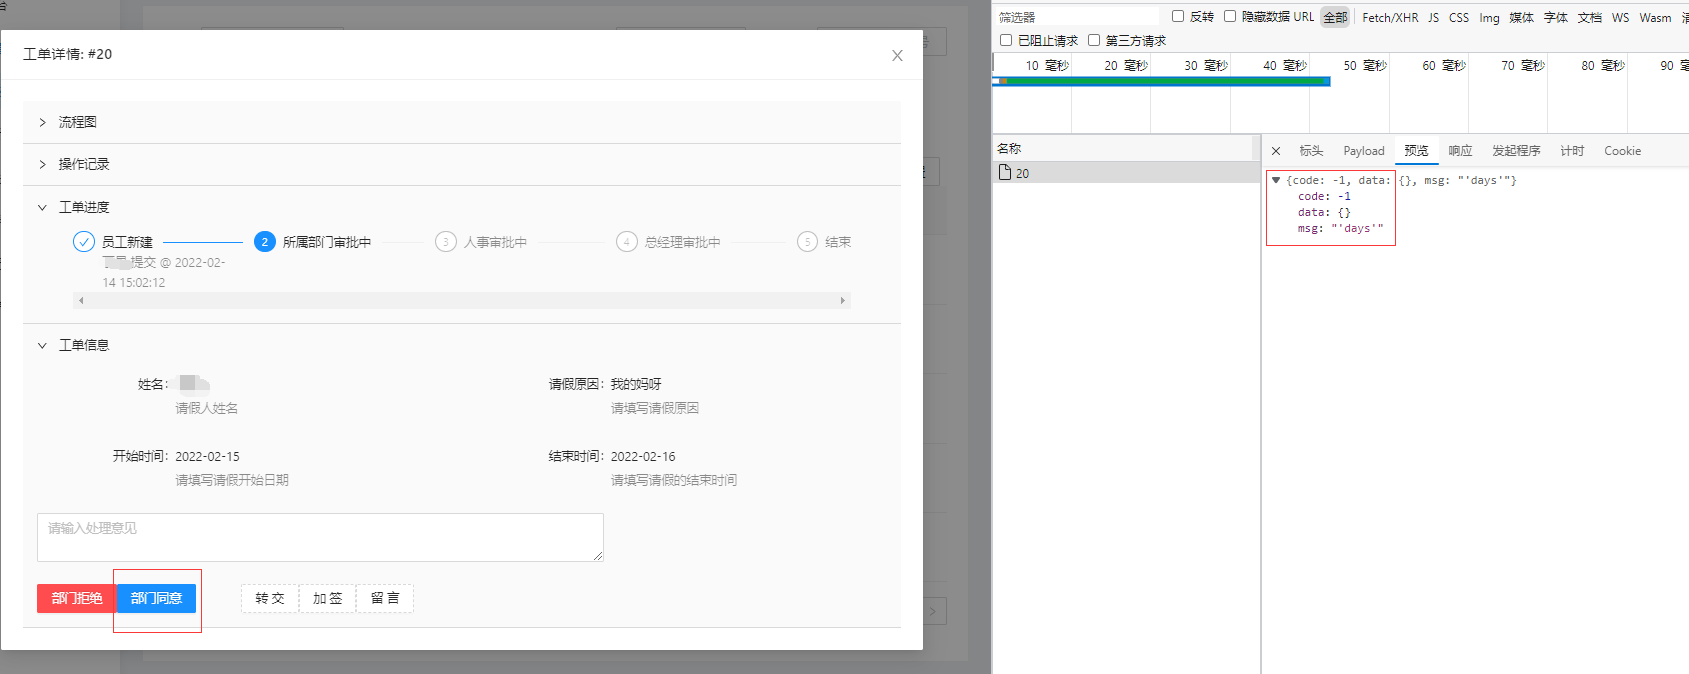Screen dimensions: 1689x674
Task: Click step 5 circle 结束
Action: click(x=807, y=242)
